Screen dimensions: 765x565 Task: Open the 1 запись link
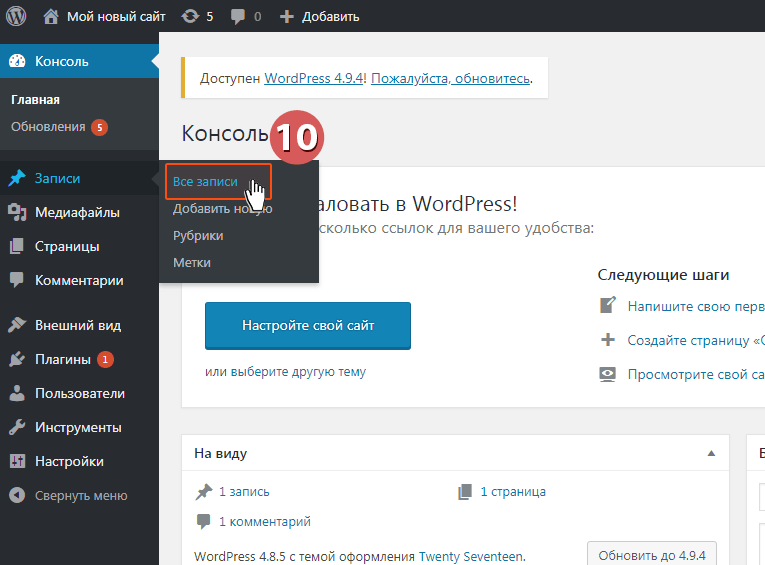(x=244, y=491)
